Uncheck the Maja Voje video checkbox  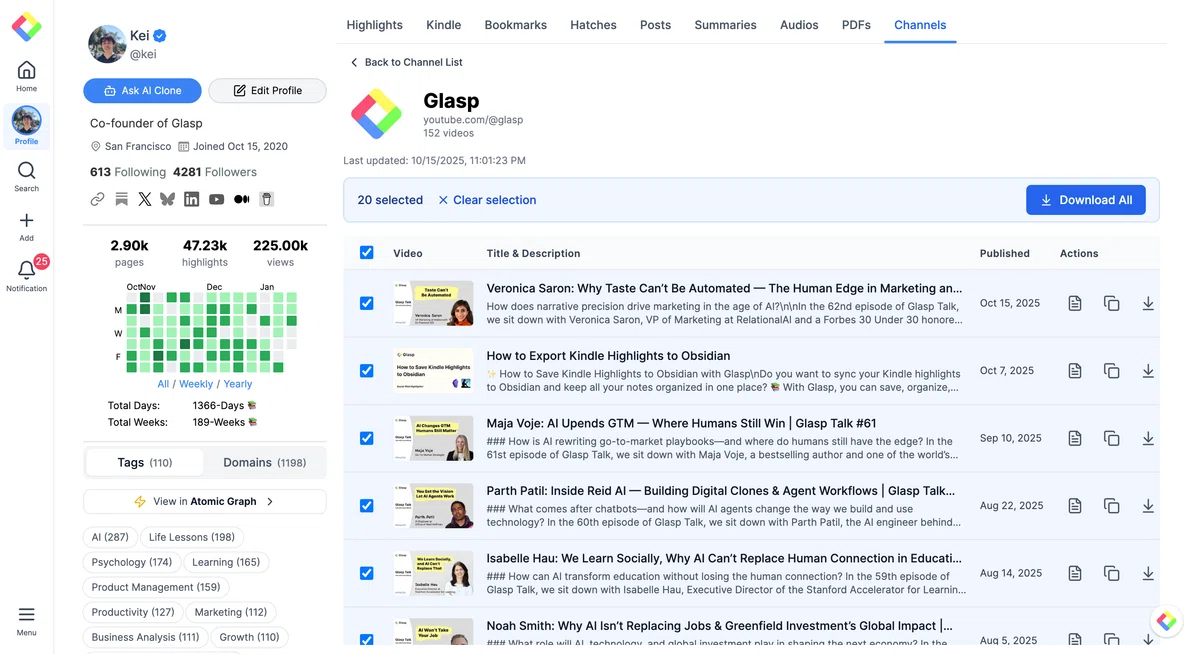click(x=366, y=438)
